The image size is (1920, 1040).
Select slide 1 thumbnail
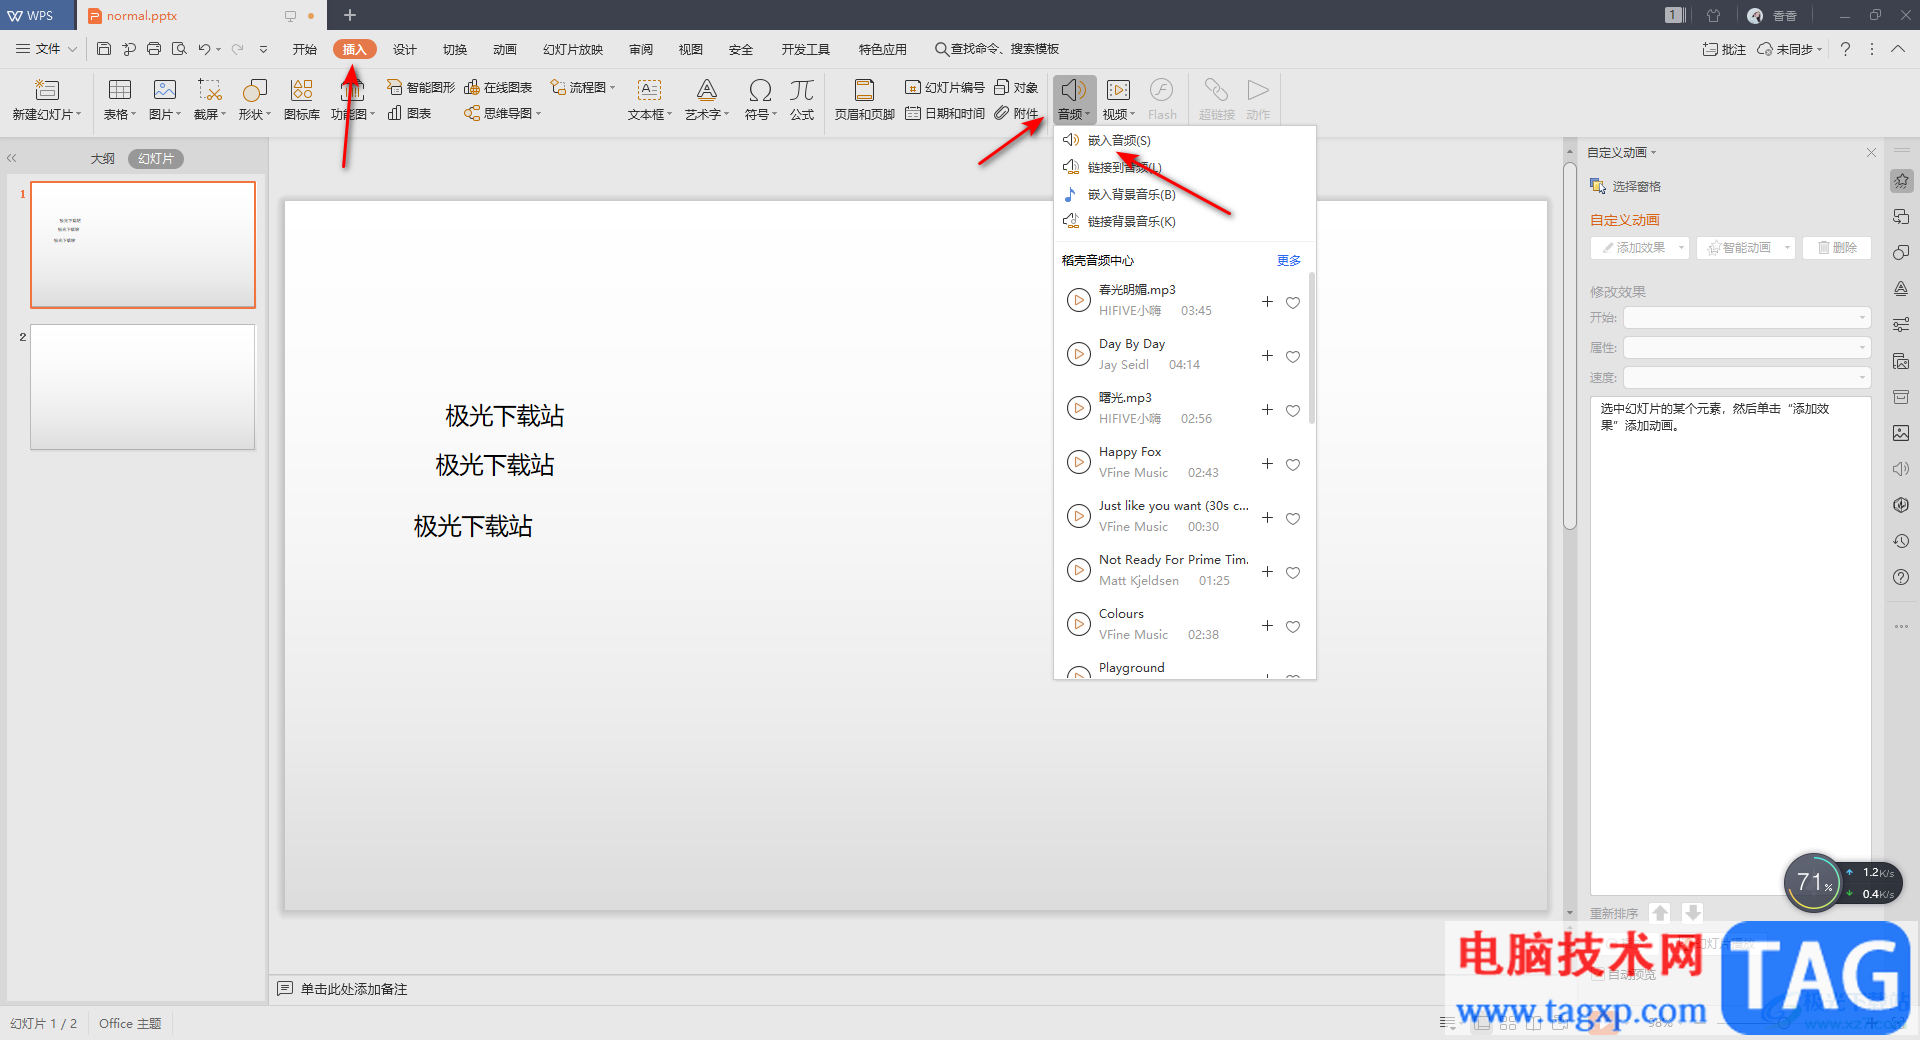click(x=143, y=245)
